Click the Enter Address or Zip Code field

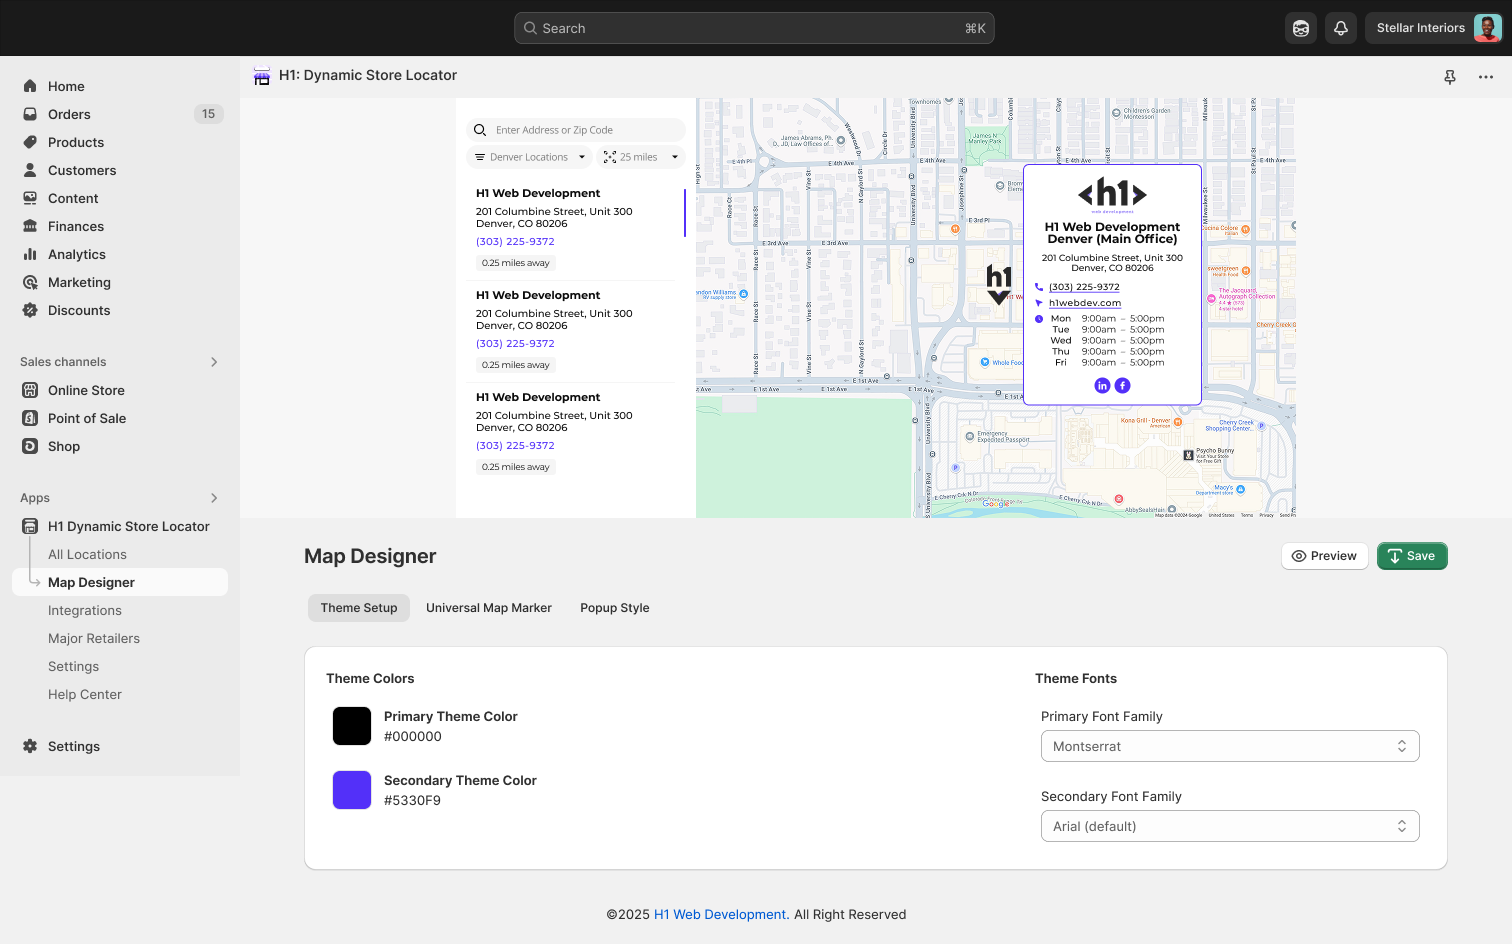[576, 130]
